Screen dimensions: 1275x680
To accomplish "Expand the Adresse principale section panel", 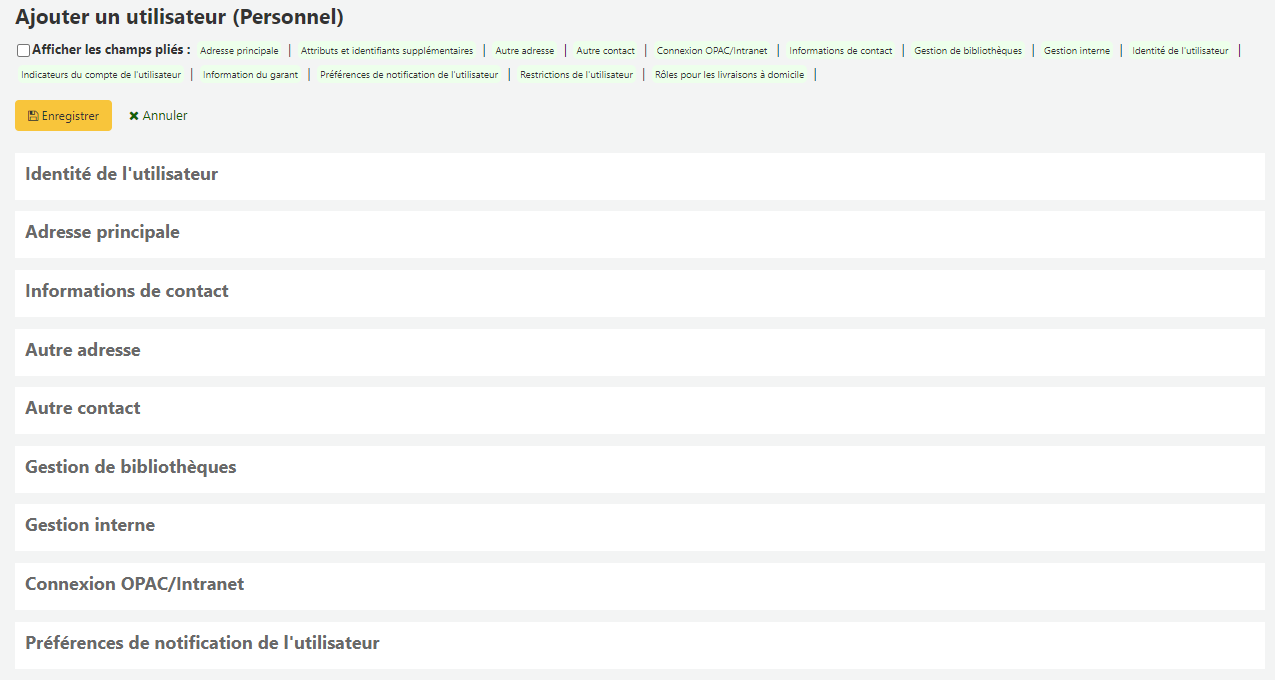I will pos(102,232).
